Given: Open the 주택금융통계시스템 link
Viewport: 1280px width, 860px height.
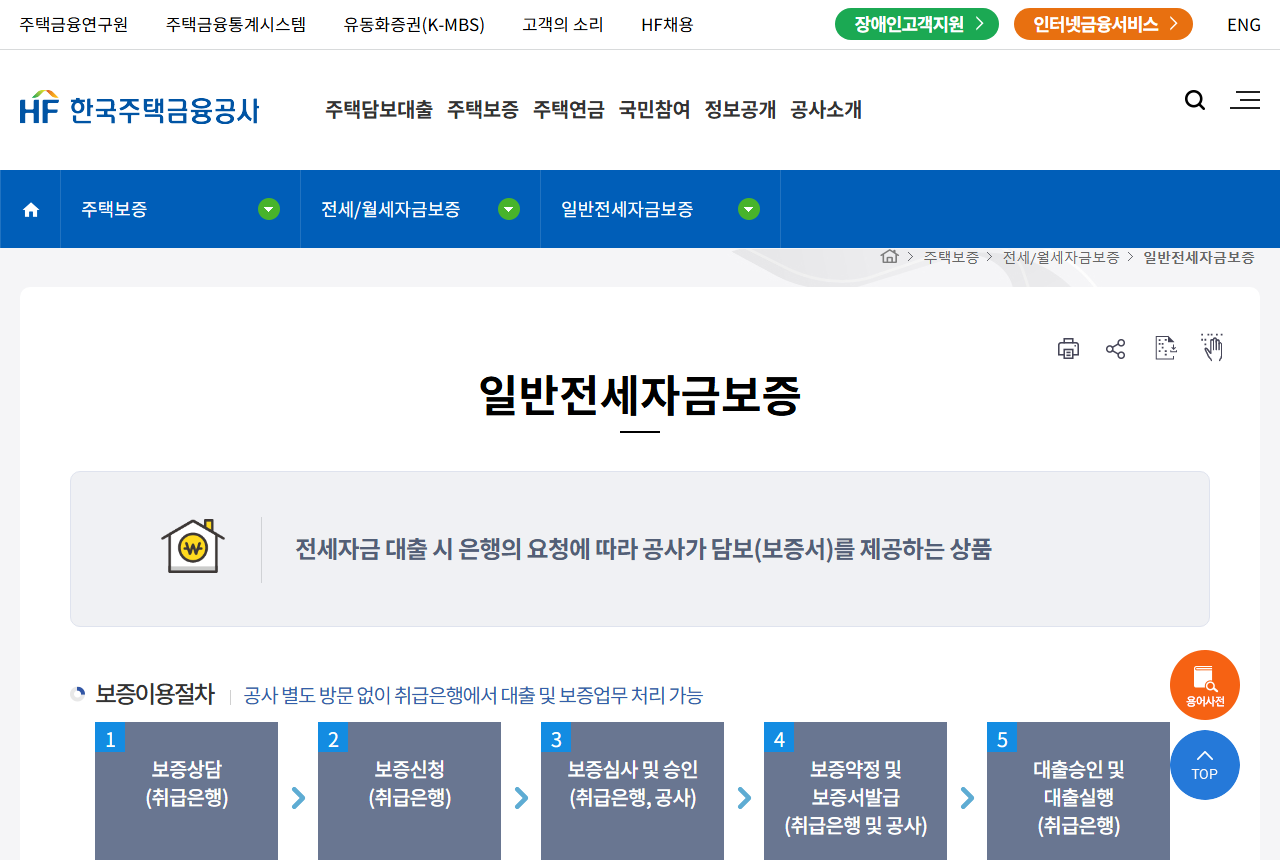Looking at the screenshot, I should pyautogui.click(x=236, y=25).
